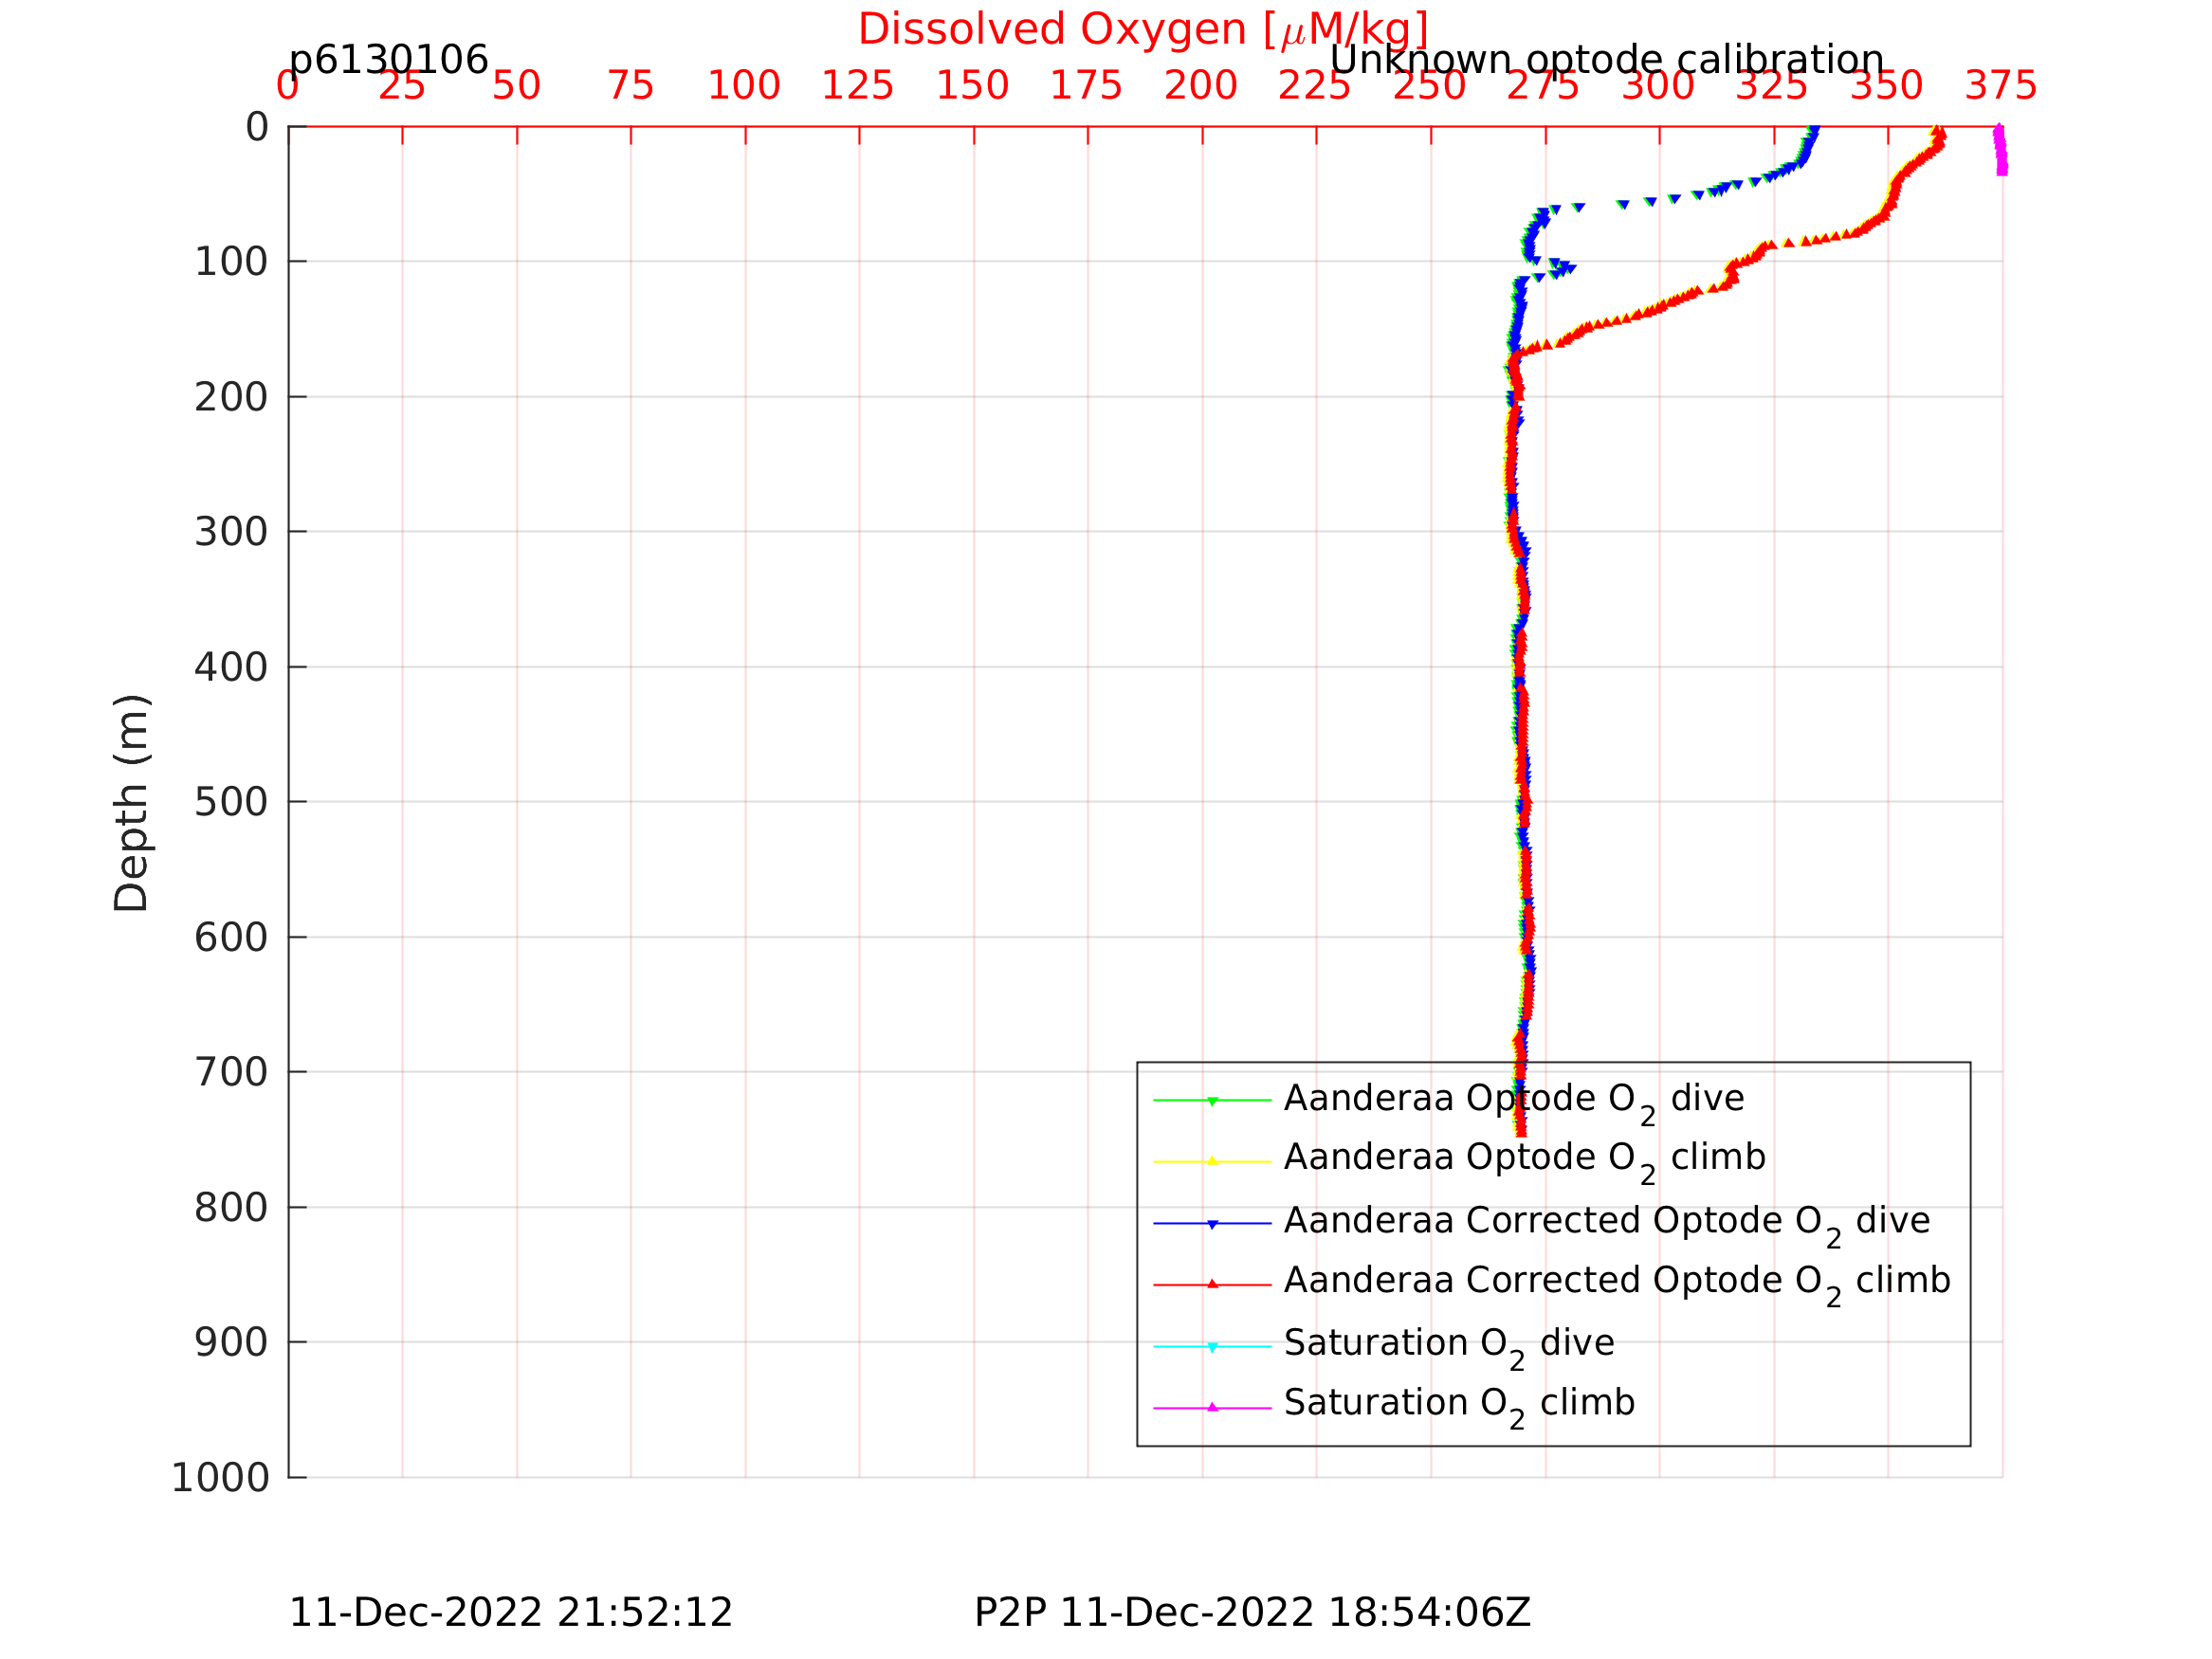2212x1659 pixels.
Task: Click the blue corrected dive legend marker
Action: [1212, 1223]
